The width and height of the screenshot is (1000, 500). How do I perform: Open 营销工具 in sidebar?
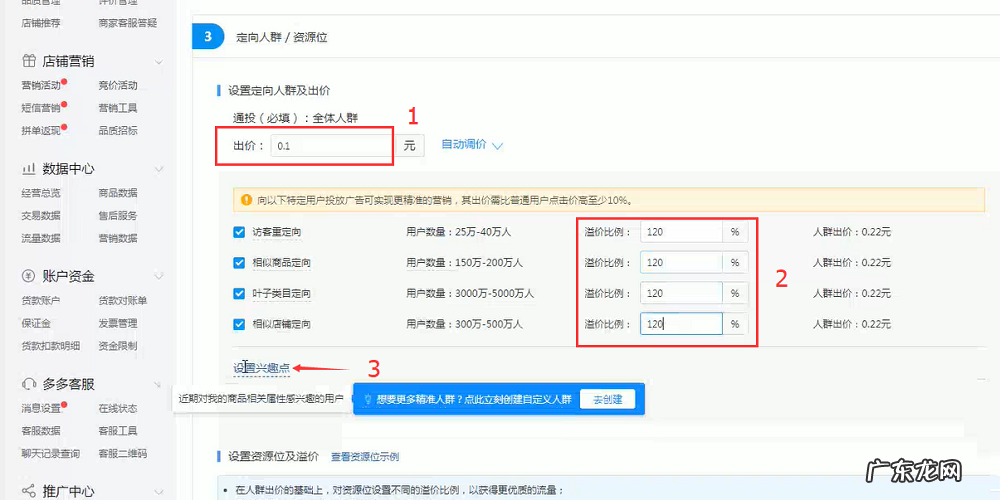click(x=118, y=108)
